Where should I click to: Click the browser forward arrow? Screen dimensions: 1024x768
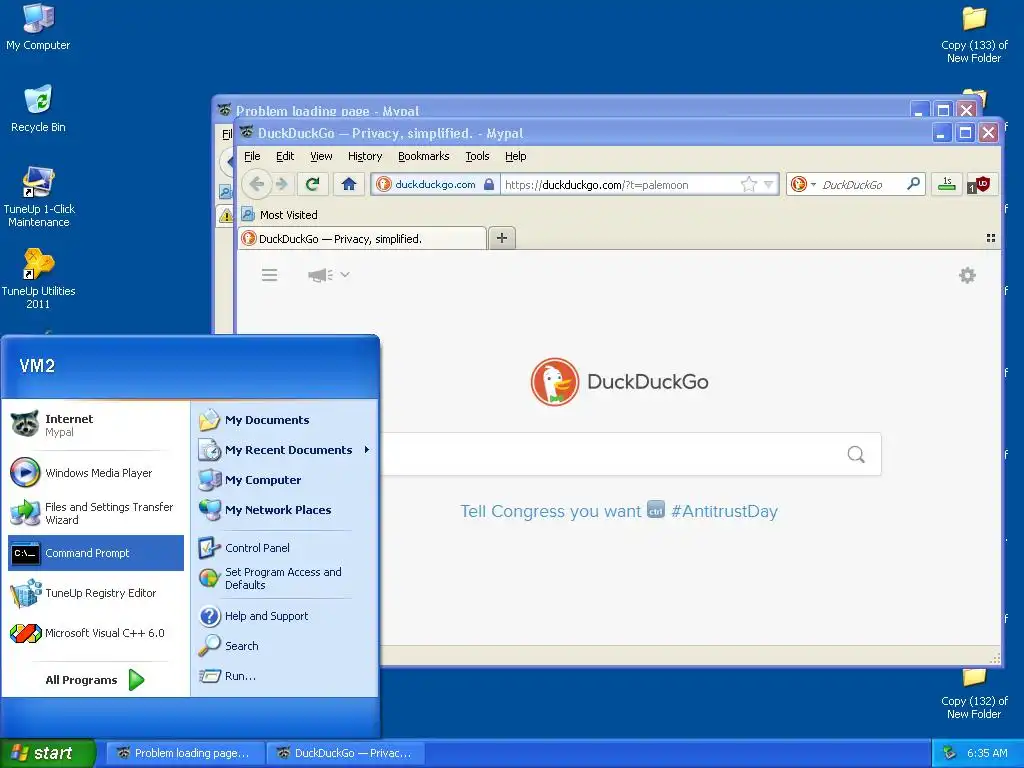coord(281,184)
